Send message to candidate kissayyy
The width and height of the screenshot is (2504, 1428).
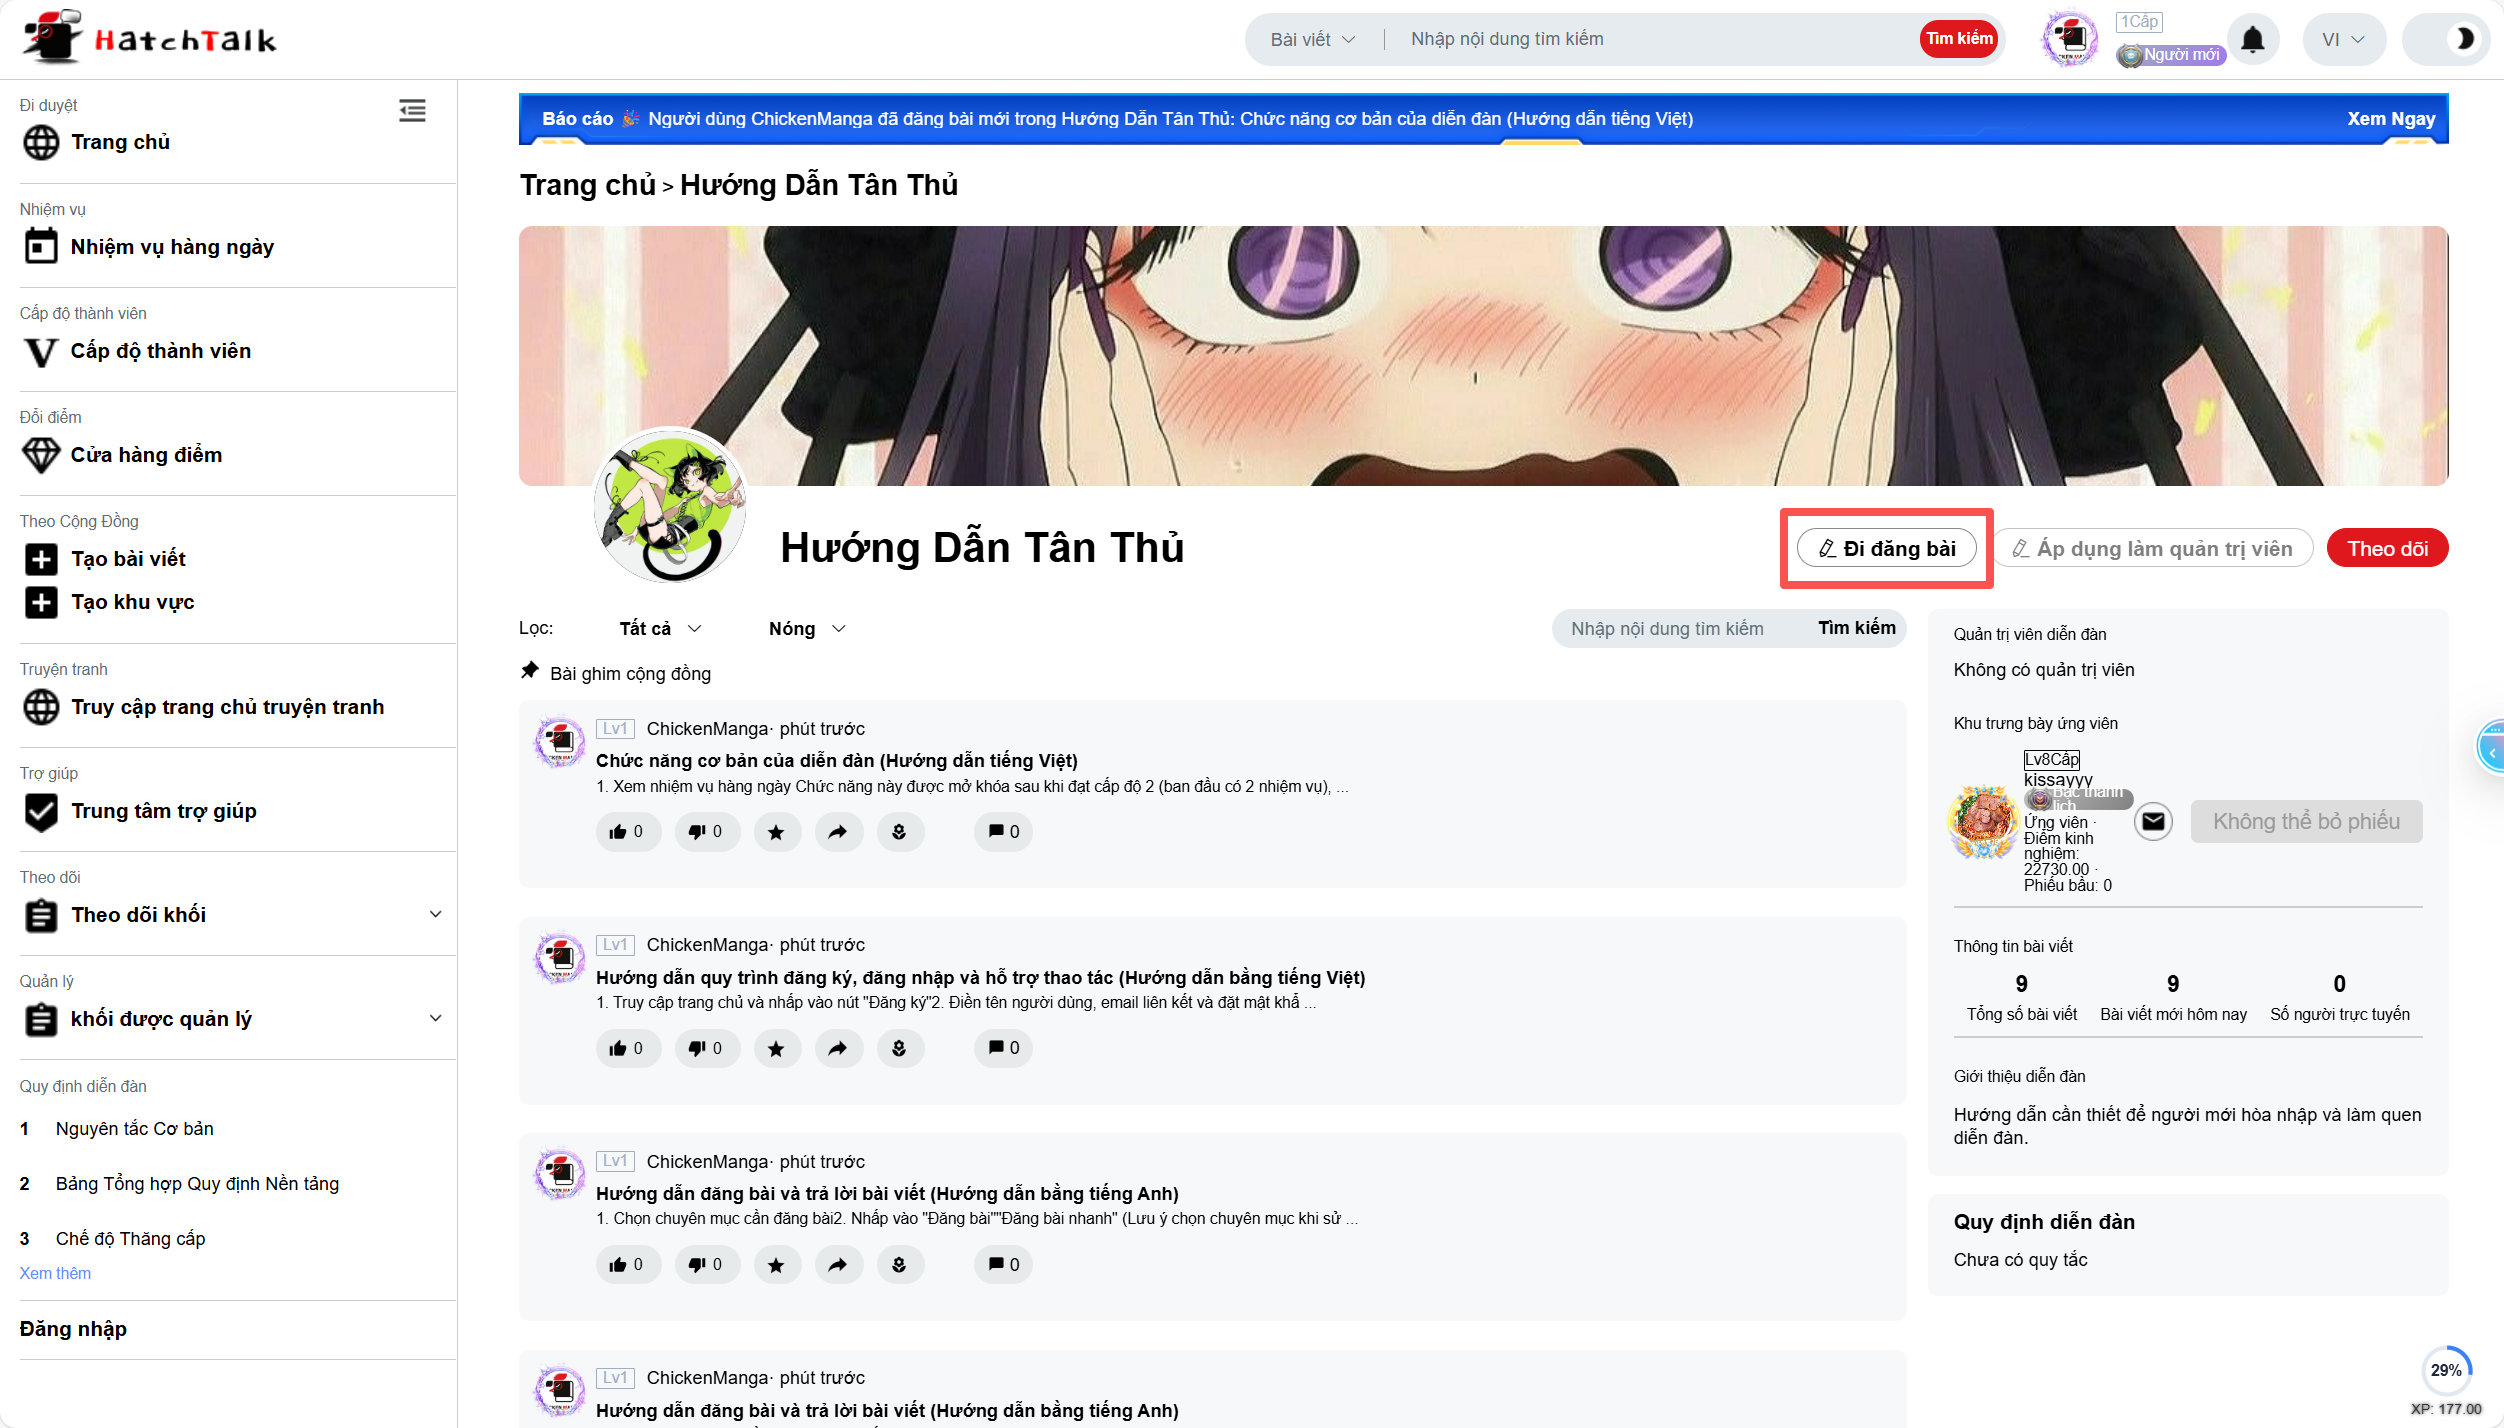point(2153,822)
